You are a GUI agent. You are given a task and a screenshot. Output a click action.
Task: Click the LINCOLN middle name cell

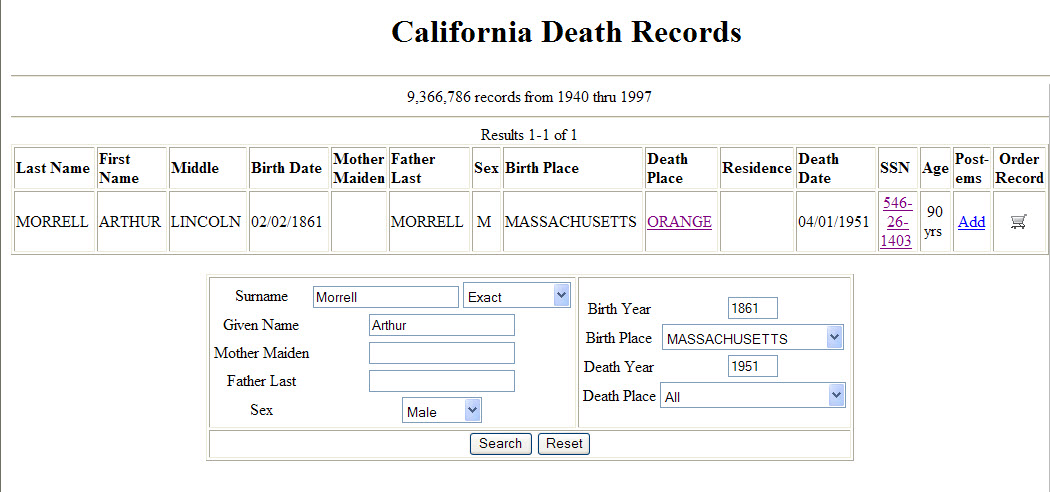point(206,222)
